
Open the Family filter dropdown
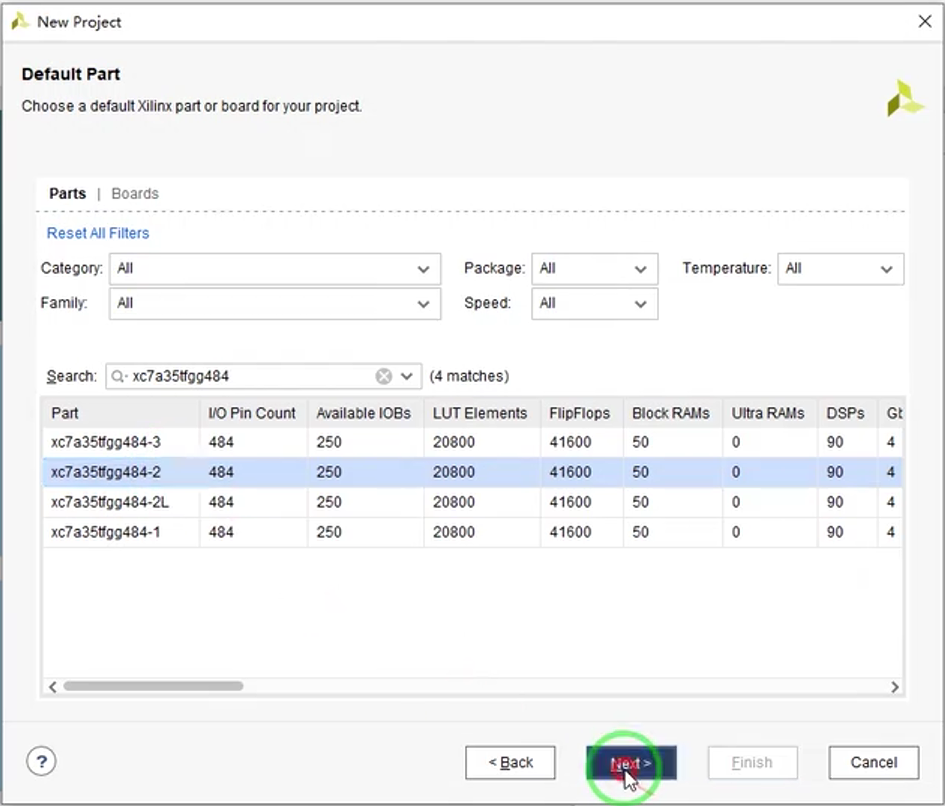pos(275,304)
